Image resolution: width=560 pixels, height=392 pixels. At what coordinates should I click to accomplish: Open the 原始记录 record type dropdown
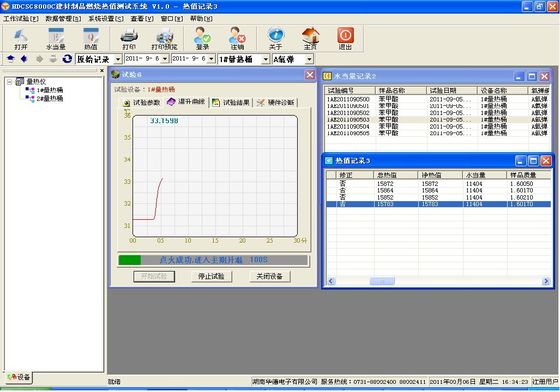118,59
